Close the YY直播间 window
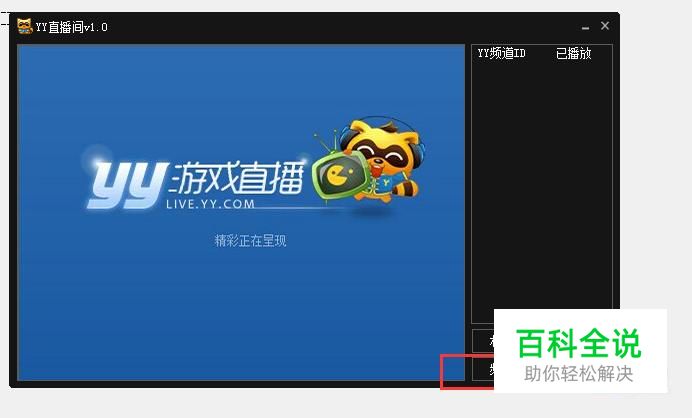Image resolution: width=692 pixels, height=418 pixels. coord(605,26)
